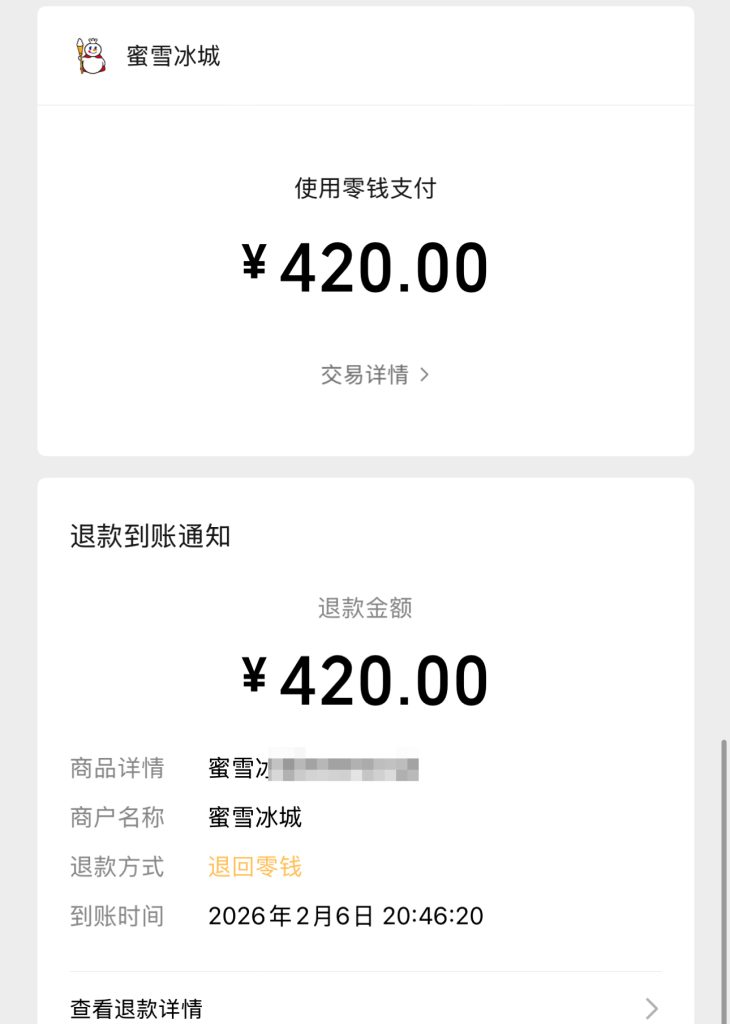Open 交易详情 transaction details link
The width and height of the screenshot is (730, 1024).
pos(365,375)
